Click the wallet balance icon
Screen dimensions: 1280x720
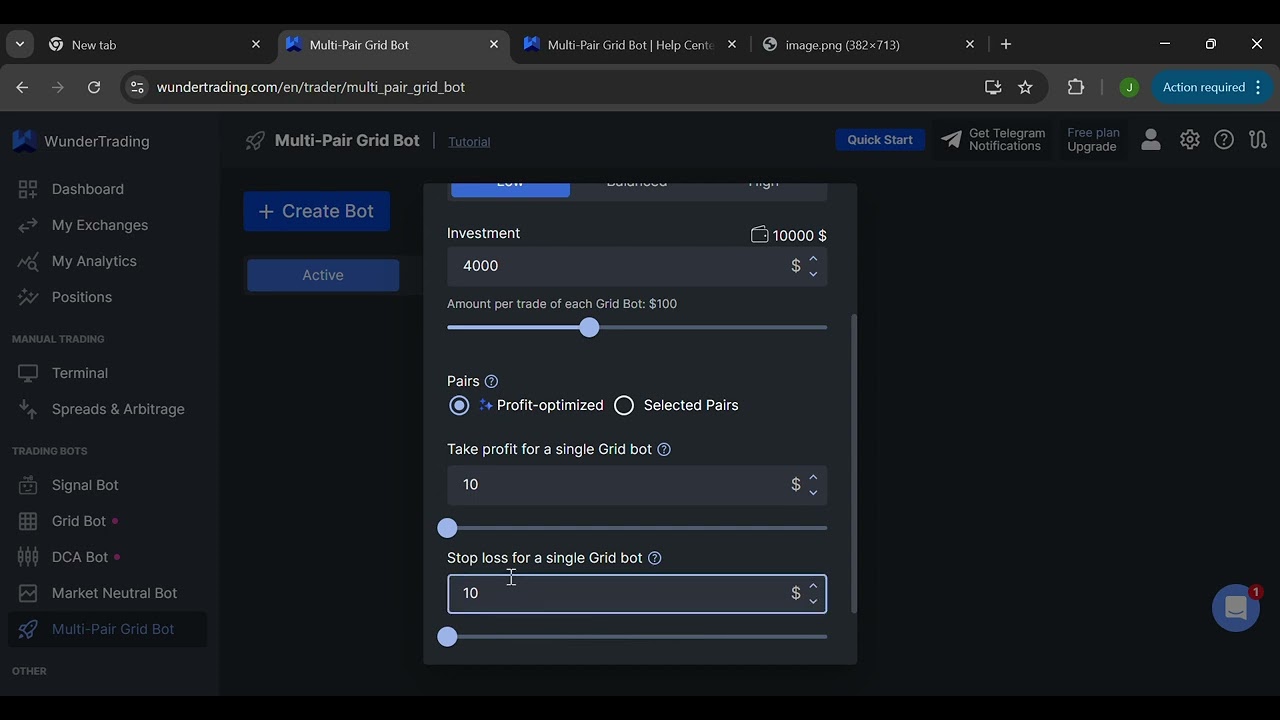(760, 235)
